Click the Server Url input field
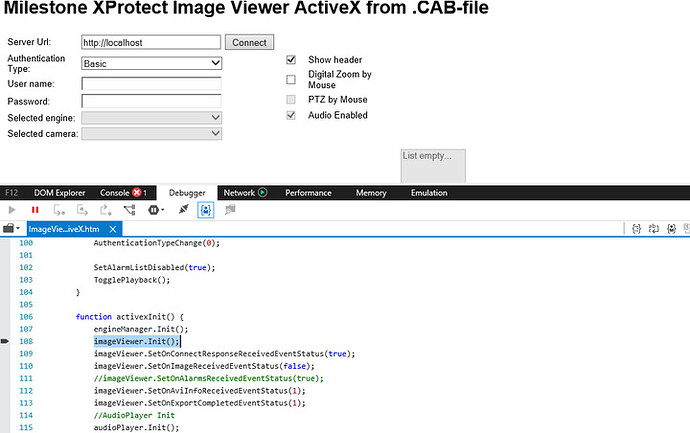The height and width of the screenshot is (433, 690). [x=151, y=43]
